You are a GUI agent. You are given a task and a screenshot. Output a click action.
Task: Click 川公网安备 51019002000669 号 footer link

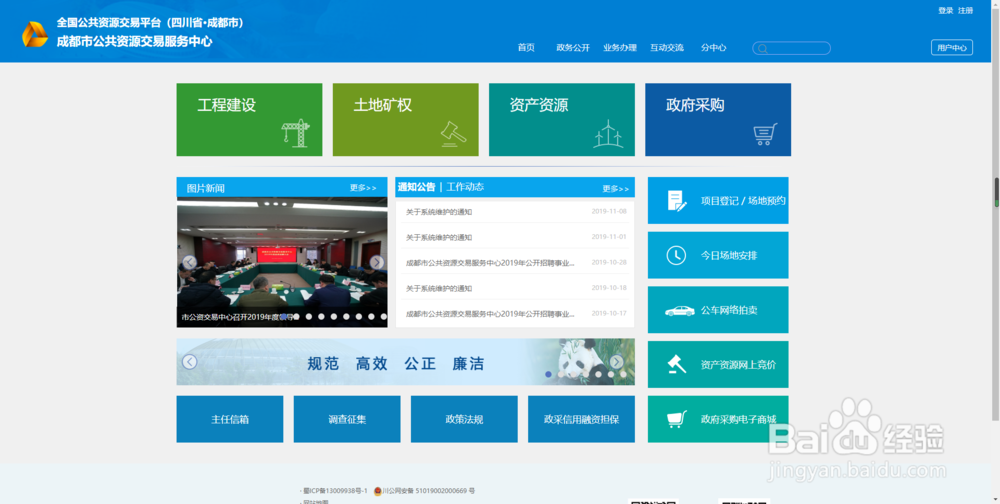coord(429,491)
